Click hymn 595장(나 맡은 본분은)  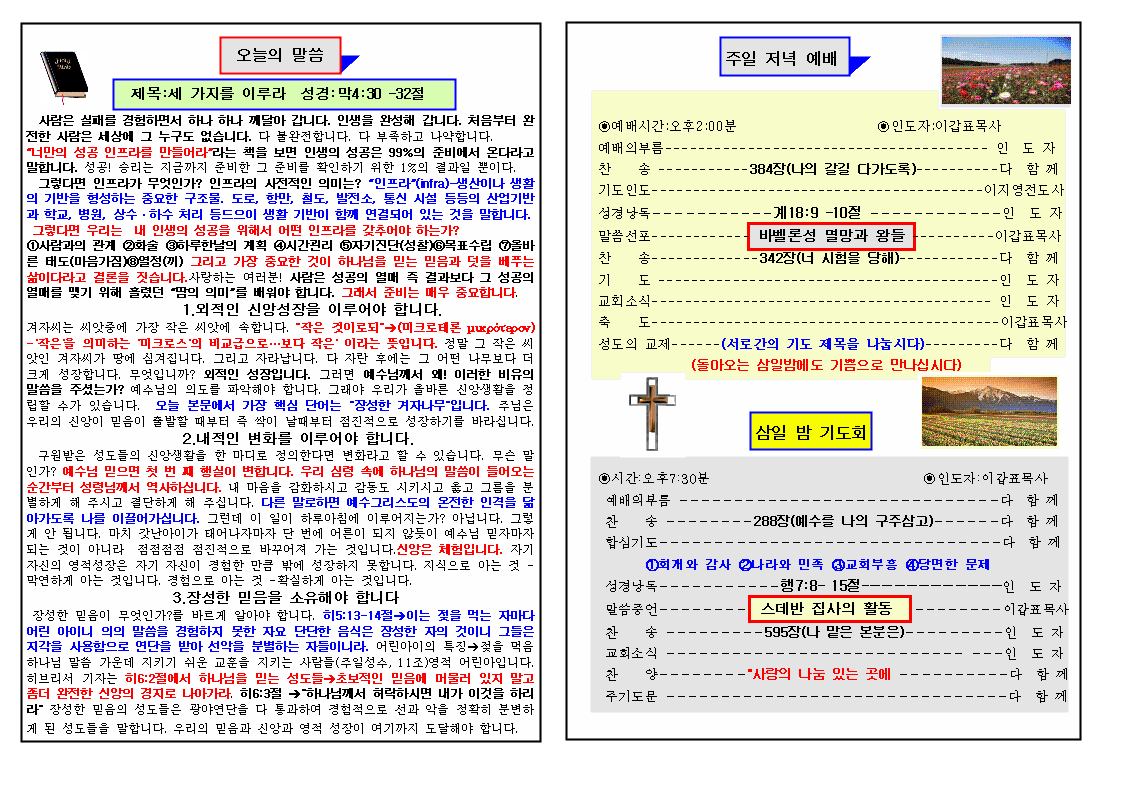(x=834, y=631)
